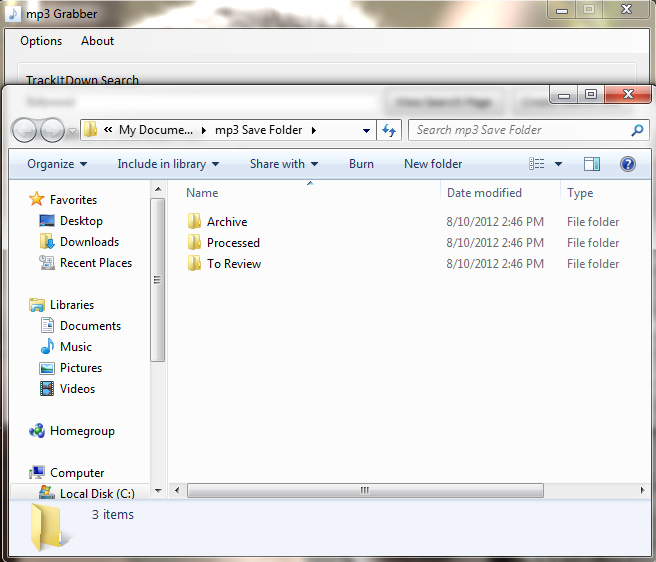Screen dimensions: 656x562
Task: Click Archive date modified cell
Action: coord(495,222)
